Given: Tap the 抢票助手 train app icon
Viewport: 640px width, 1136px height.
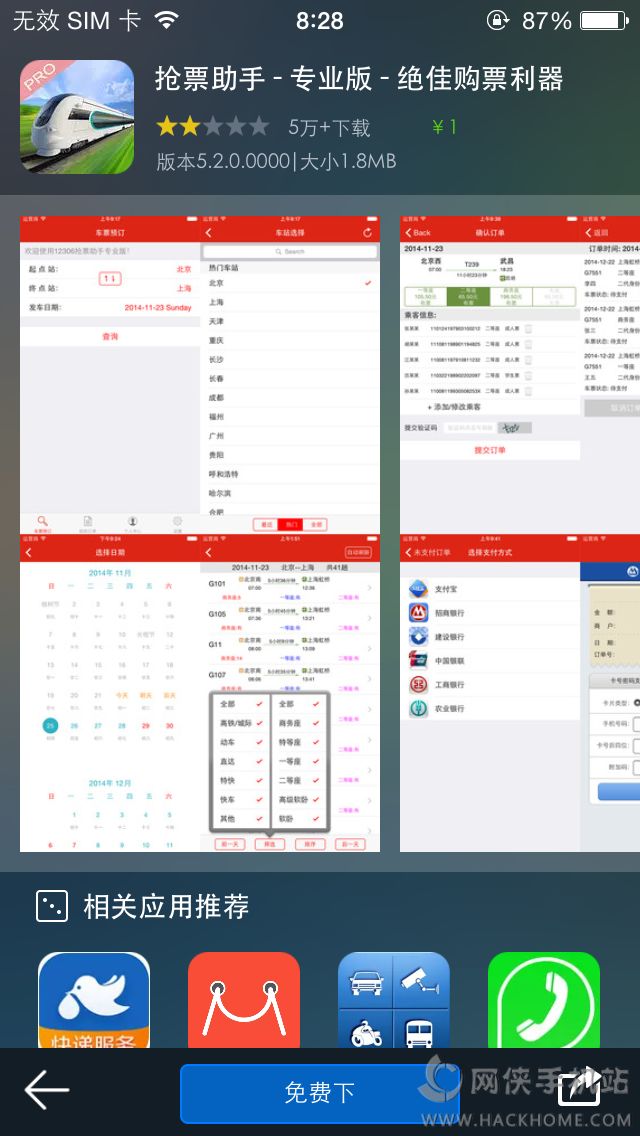Looking at the screenshot, I should pos(77,117).
